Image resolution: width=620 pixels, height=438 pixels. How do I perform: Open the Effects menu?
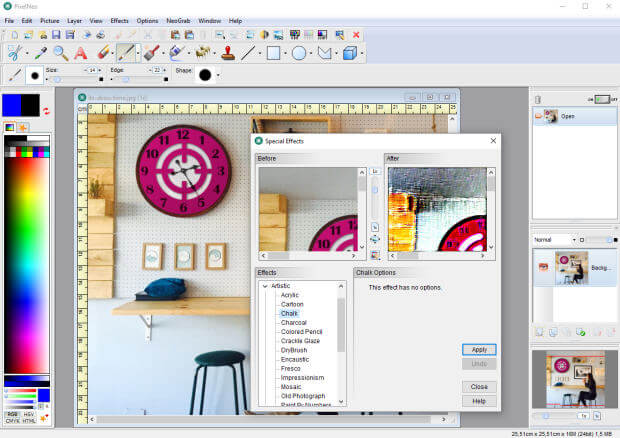click(x=119, y=21)
